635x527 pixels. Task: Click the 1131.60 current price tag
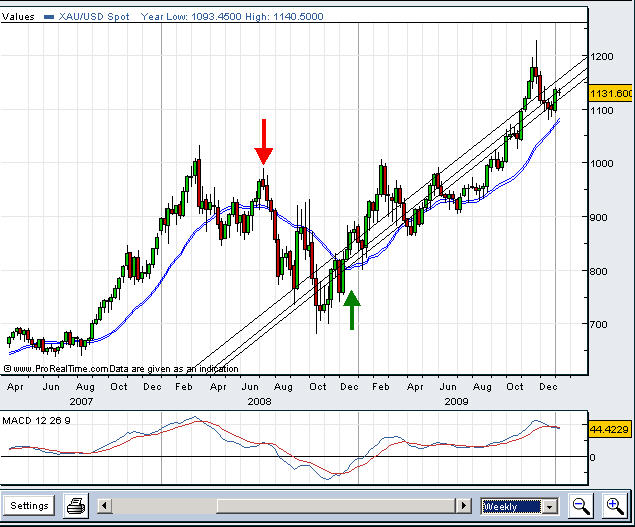click(611, 94)
